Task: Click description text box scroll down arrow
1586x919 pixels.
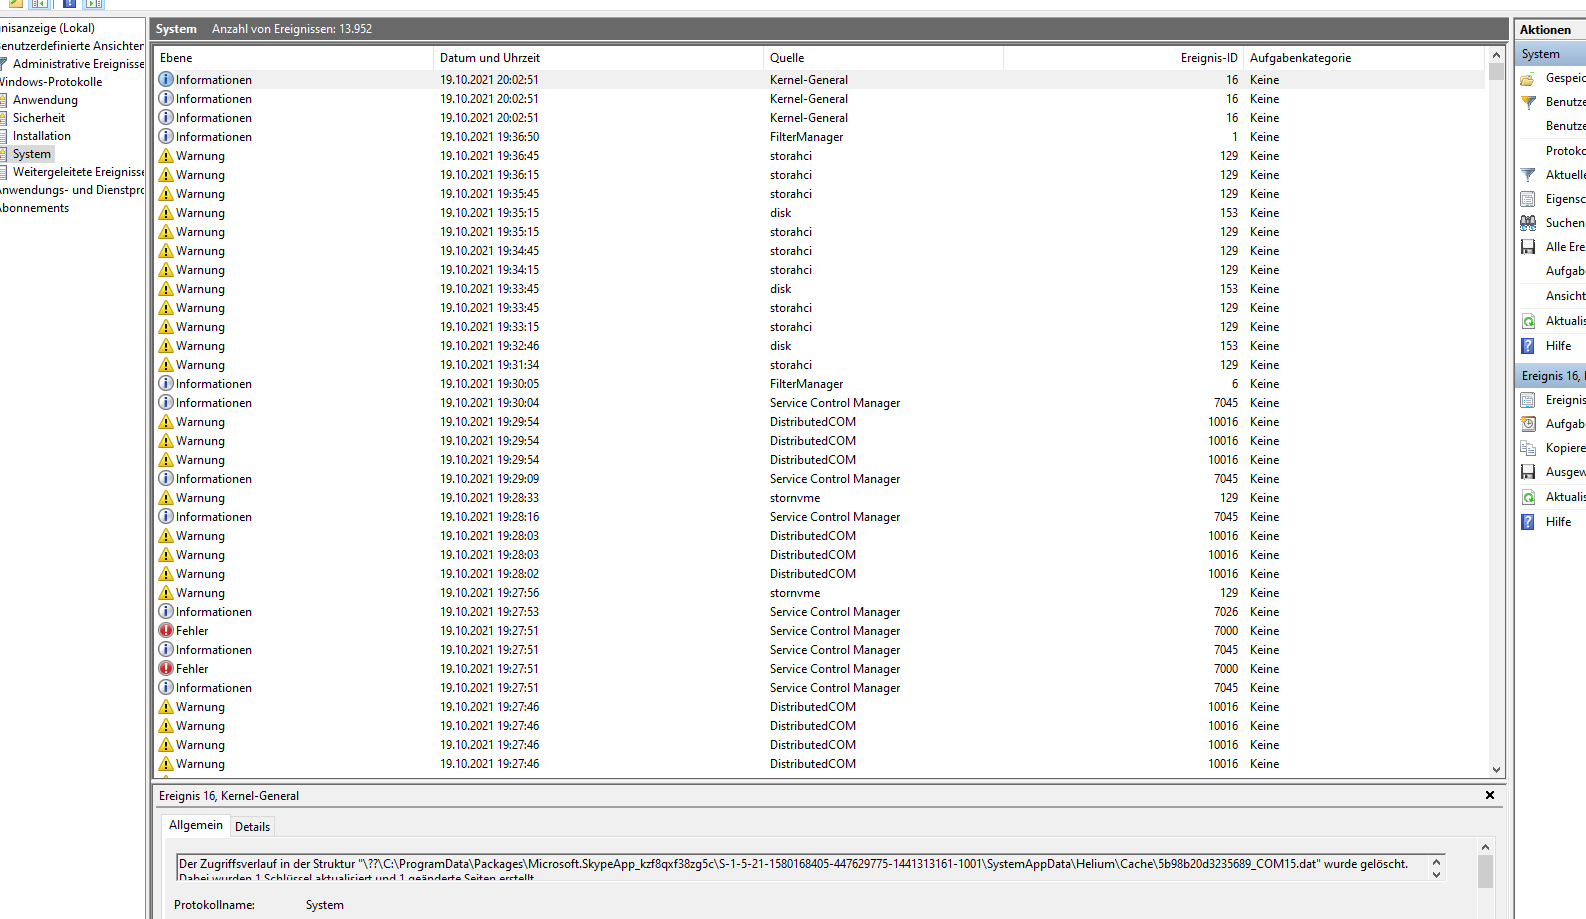Action: (x=1437, y=874)
